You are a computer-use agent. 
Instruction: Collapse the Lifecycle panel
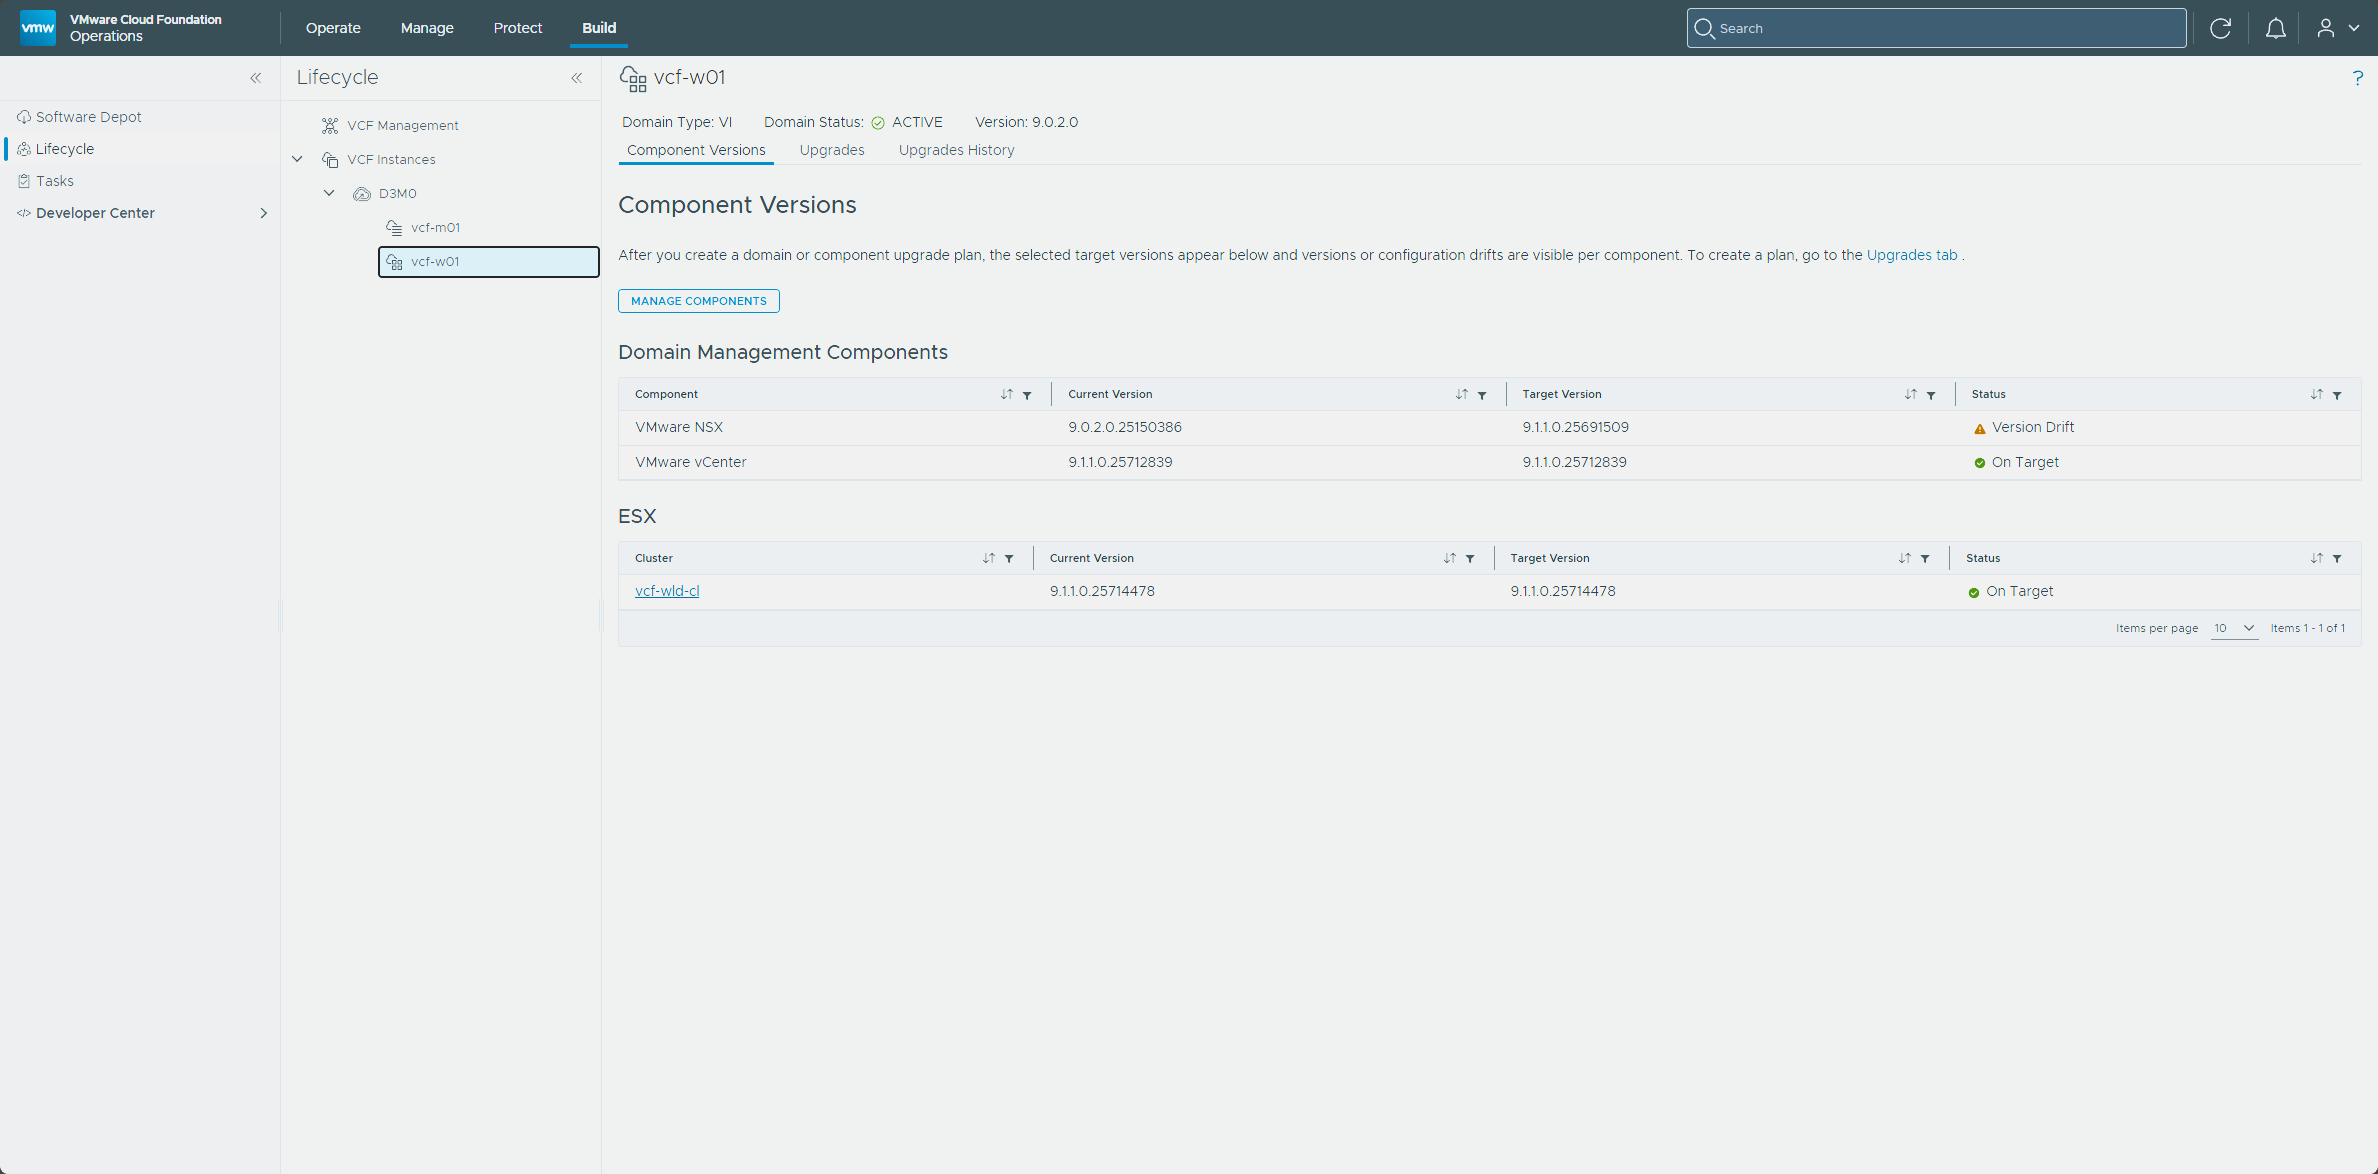pos(577,78)
